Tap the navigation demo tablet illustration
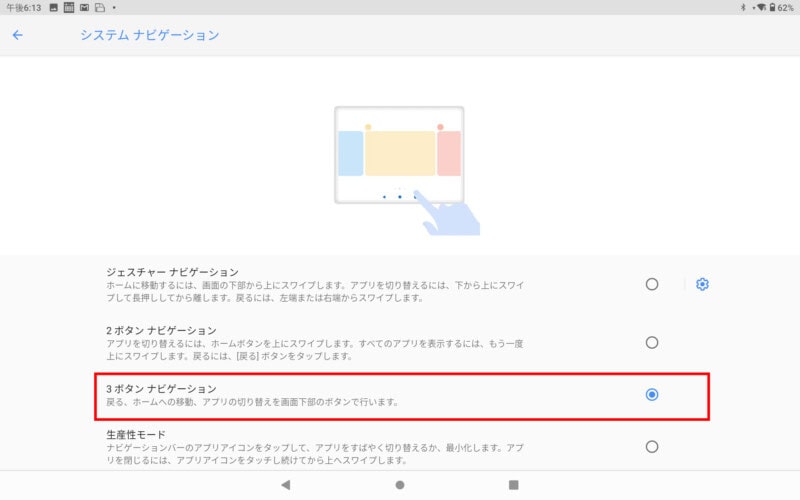This screenshot has height=500, width=800. (x=399, y=155)
